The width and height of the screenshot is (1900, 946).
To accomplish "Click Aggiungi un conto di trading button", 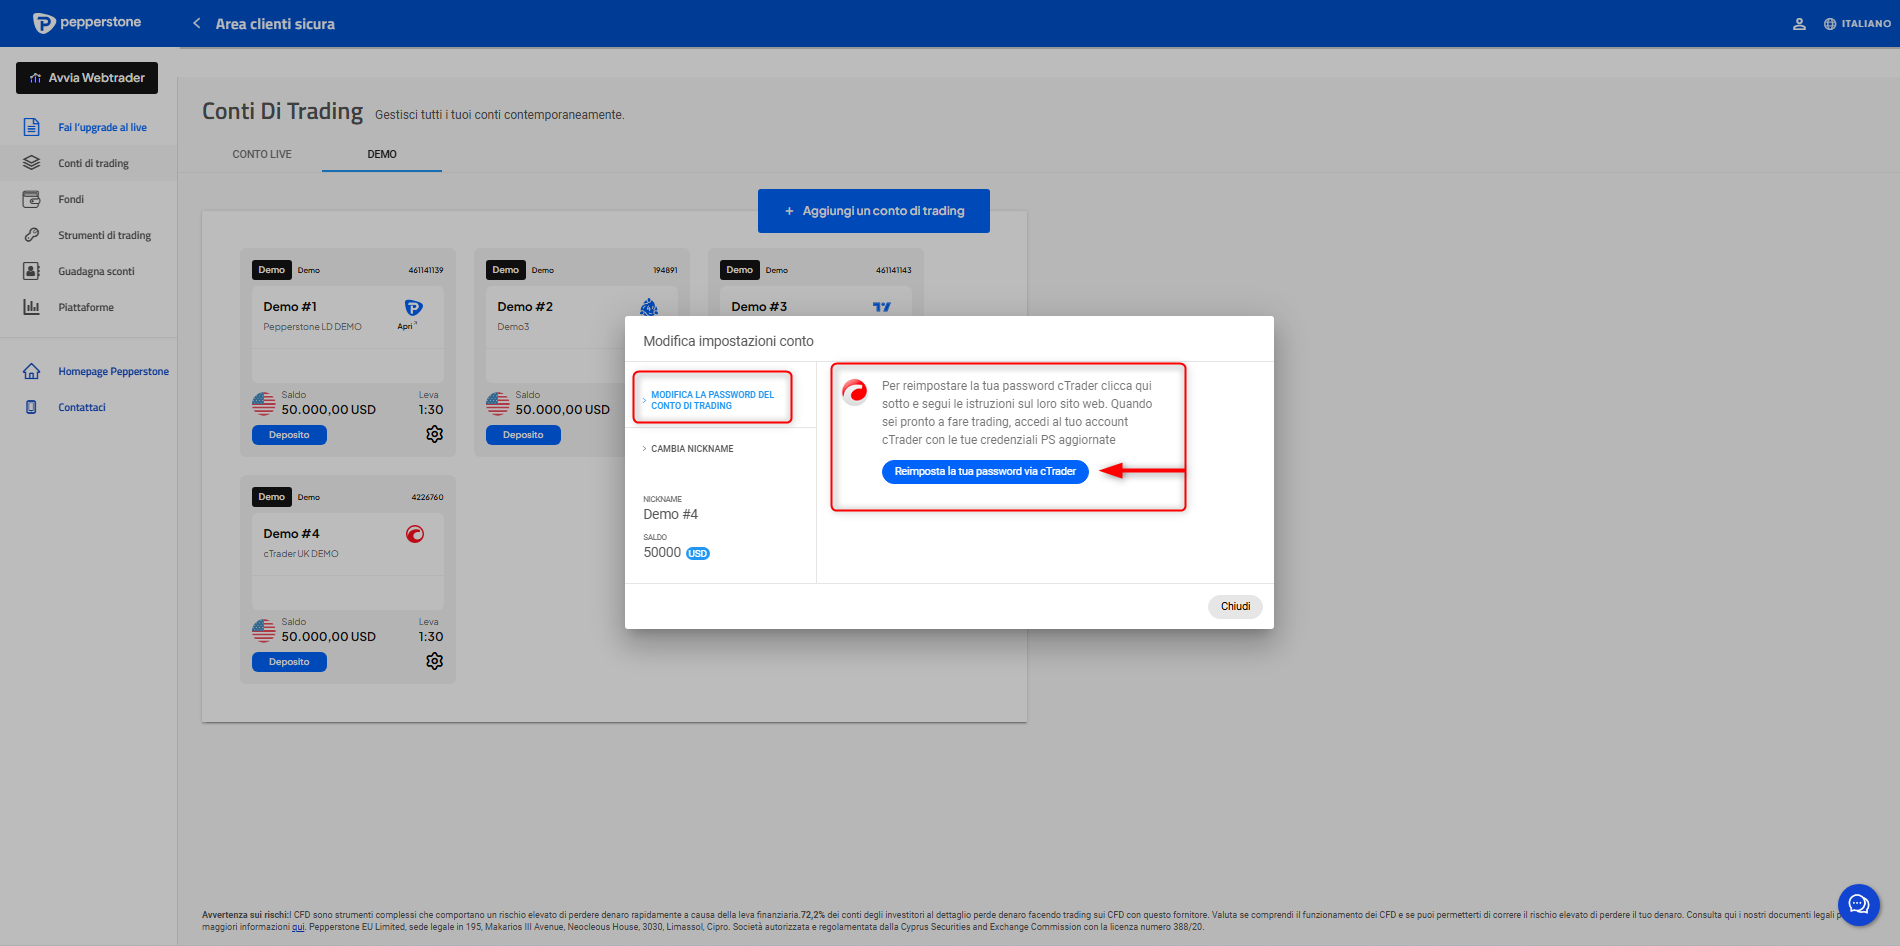I will [873, 211].
